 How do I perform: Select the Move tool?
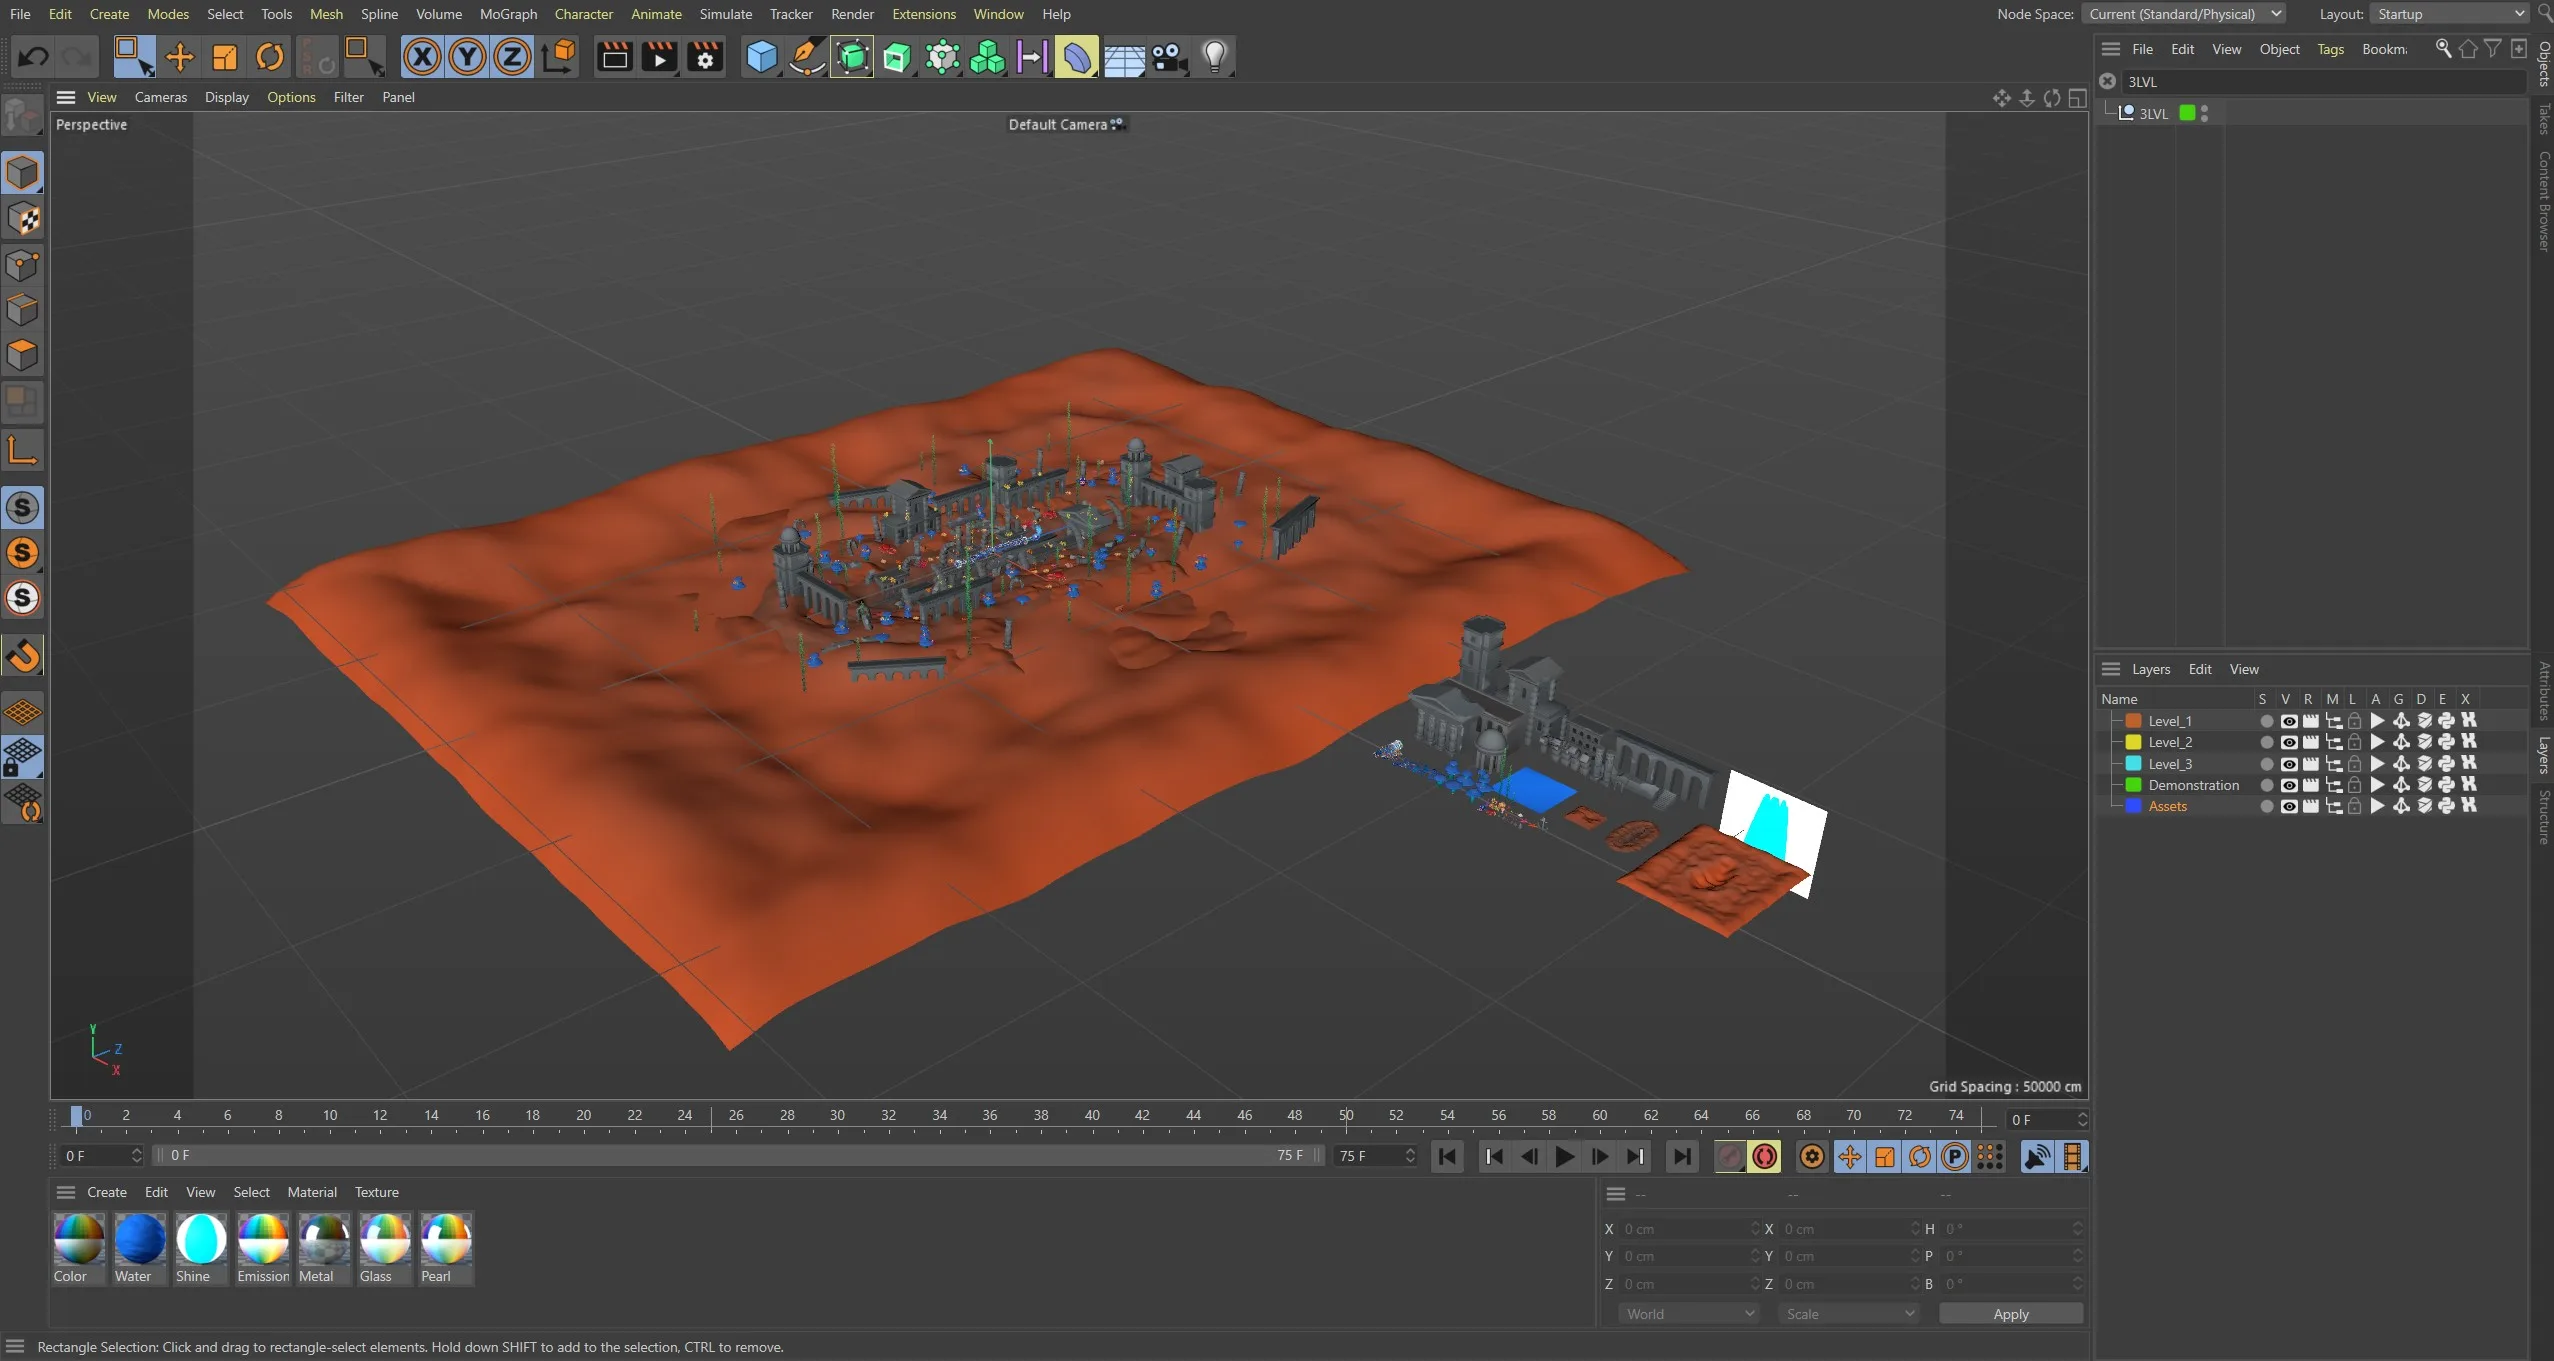pyautogui.click(x=180, y=57)
